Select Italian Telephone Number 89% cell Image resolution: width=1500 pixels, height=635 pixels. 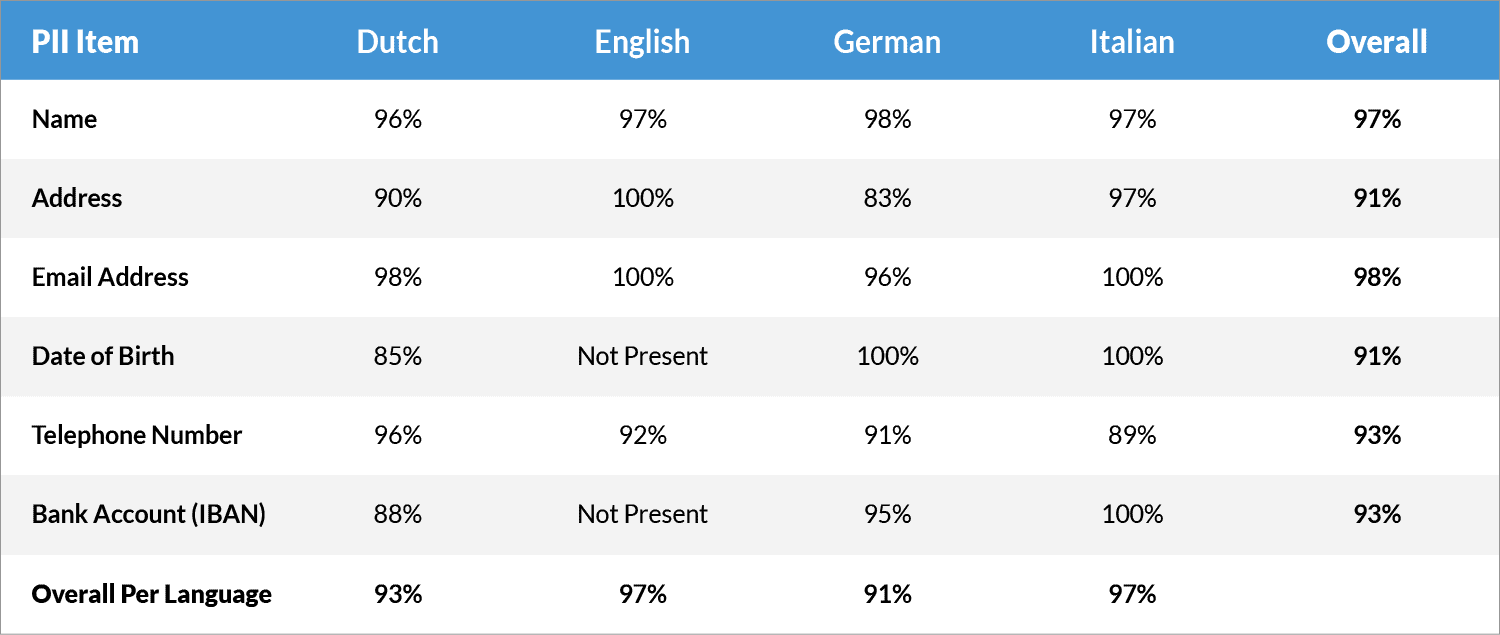pos(1132,435)
